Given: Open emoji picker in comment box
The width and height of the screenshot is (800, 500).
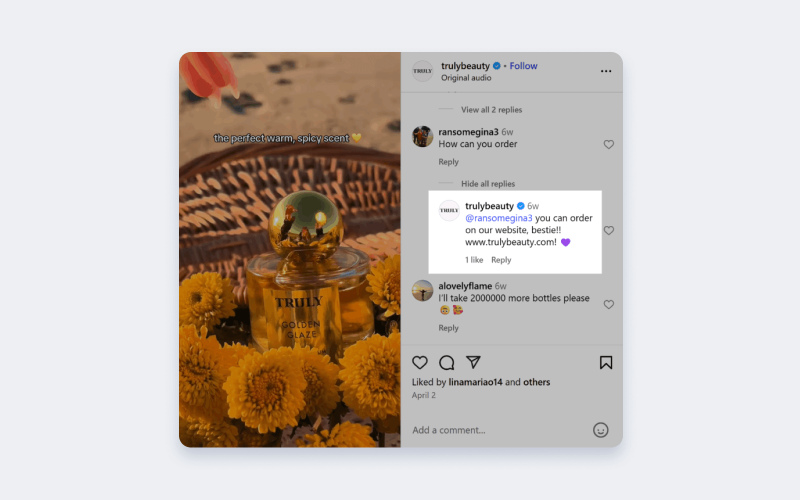Looking at the screenshot, I should pyautogui.click(x=601, y=430).
